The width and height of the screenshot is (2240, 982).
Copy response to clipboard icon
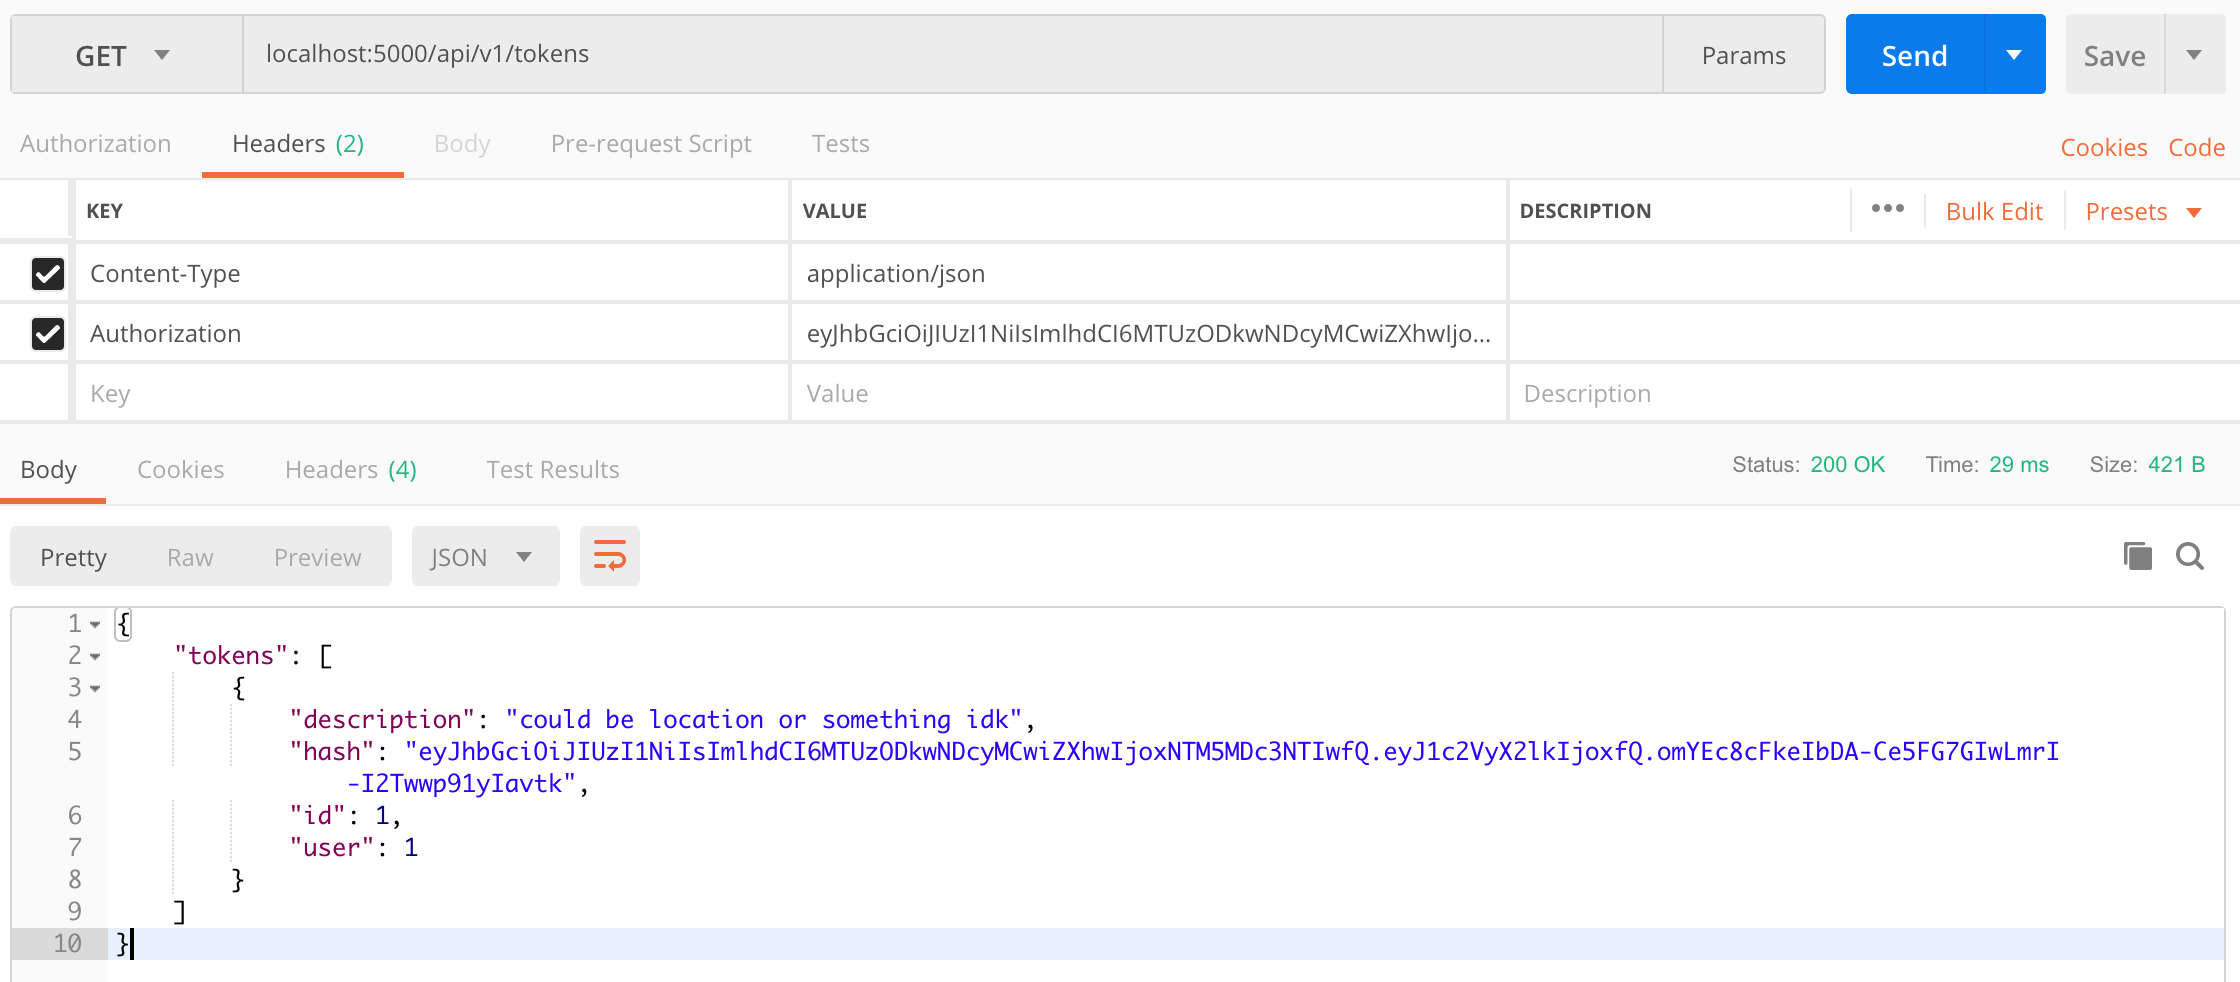tap(2137, 556)
